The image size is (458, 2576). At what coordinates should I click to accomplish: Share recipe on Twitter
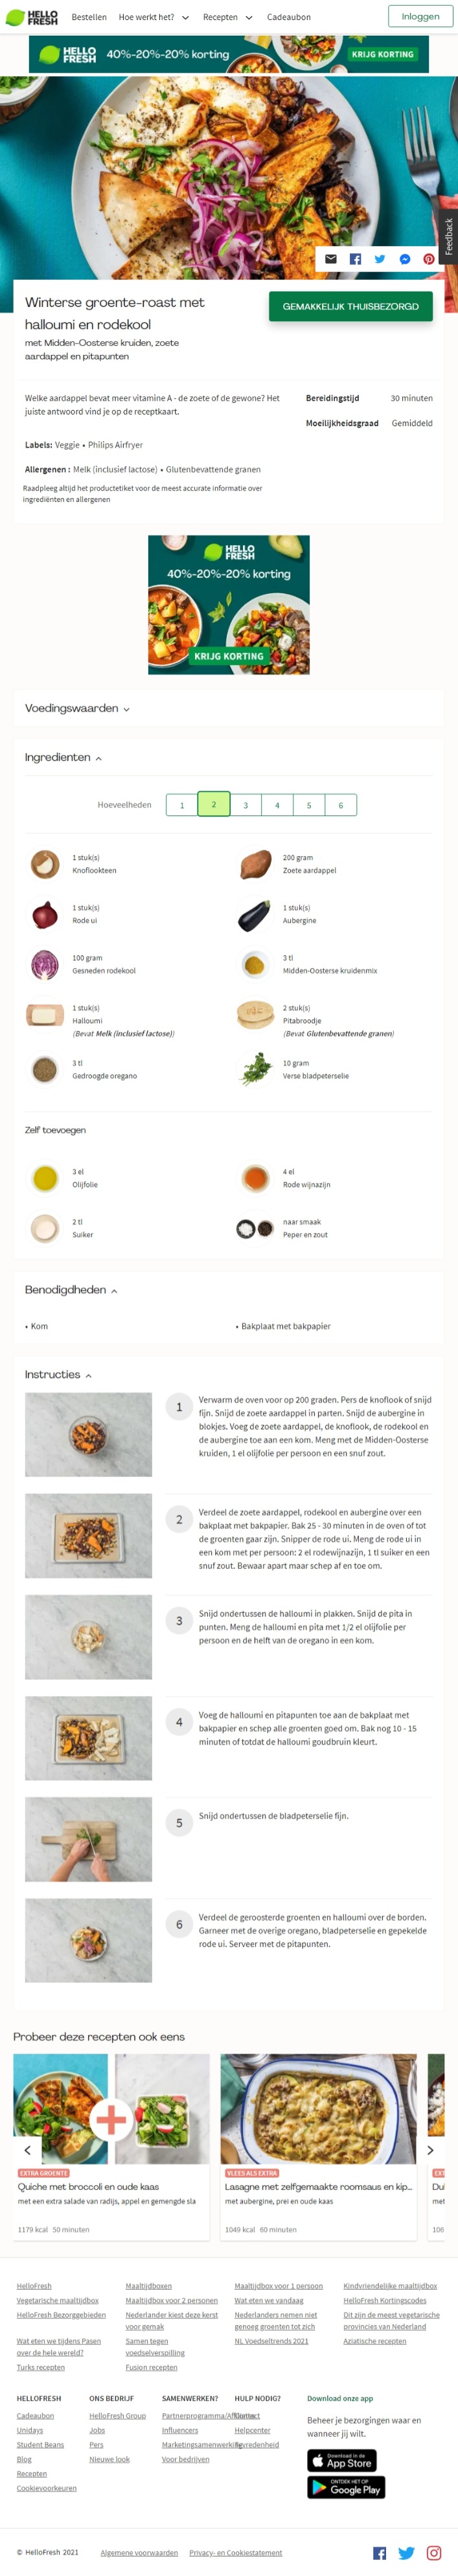coord(380,259)
